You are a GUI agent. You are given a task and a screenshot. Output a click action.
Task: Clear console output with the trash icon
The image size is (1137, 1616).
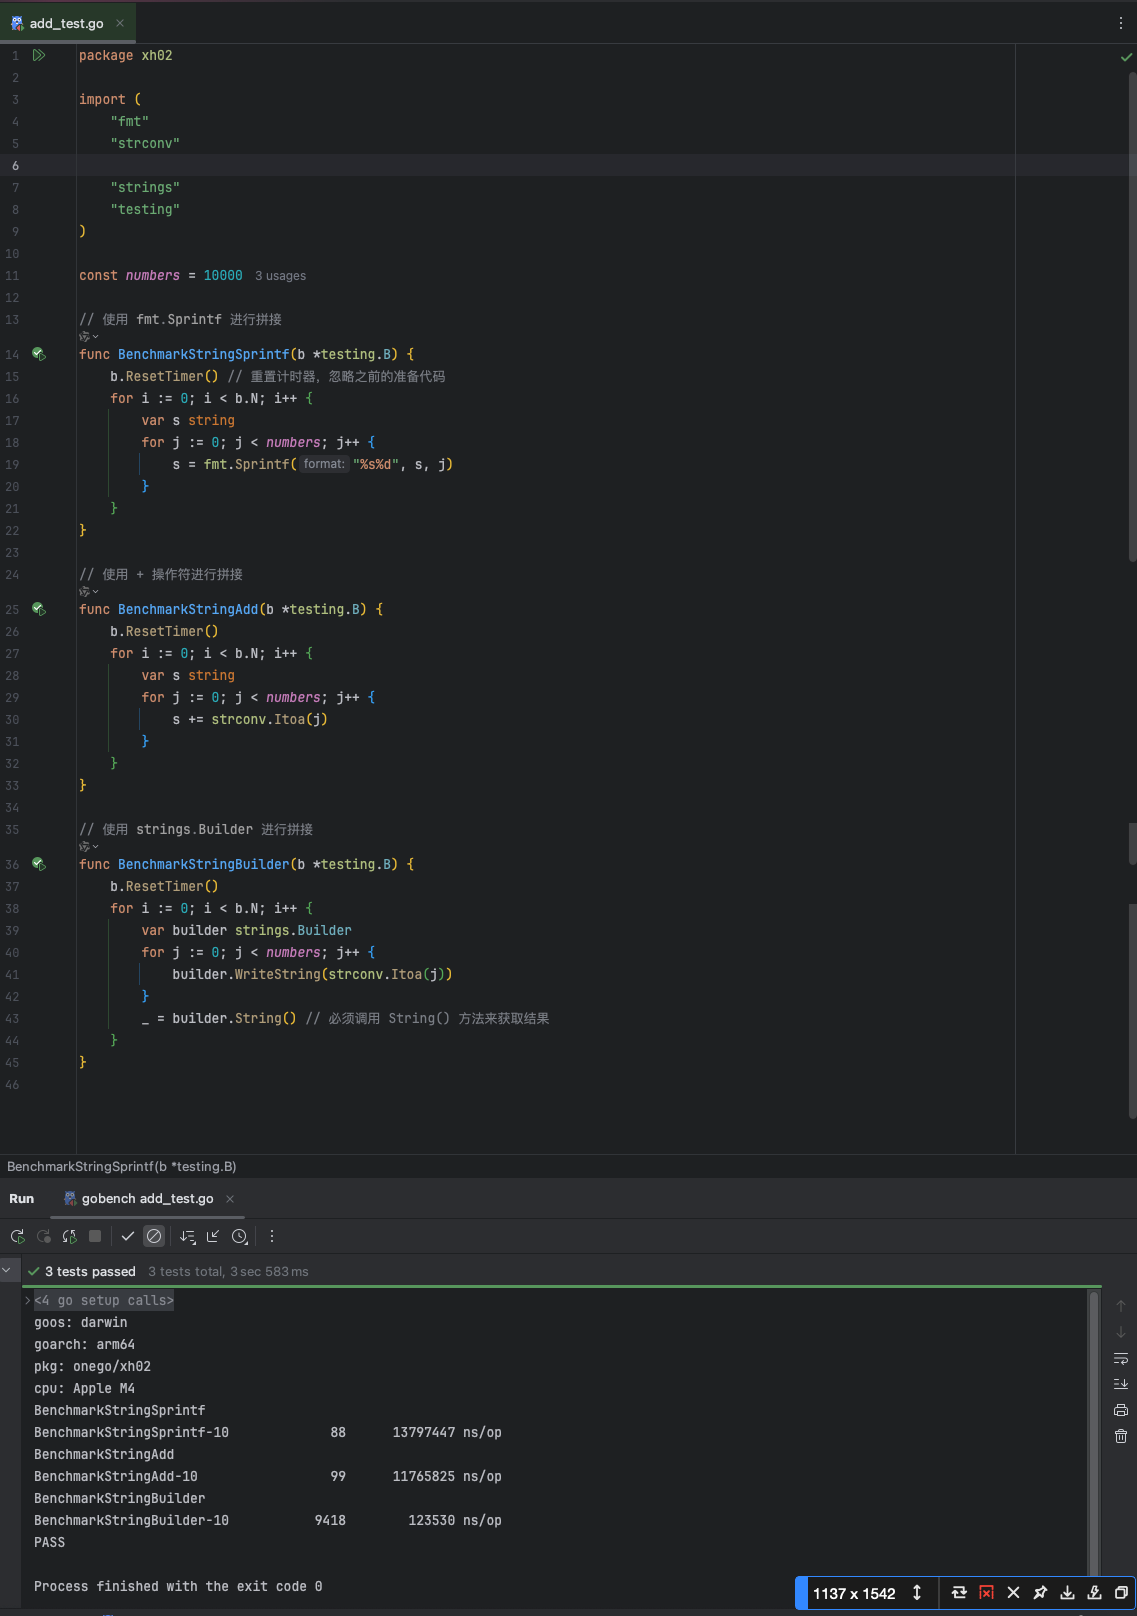pyautogui.click(x=1121, y=1436)
